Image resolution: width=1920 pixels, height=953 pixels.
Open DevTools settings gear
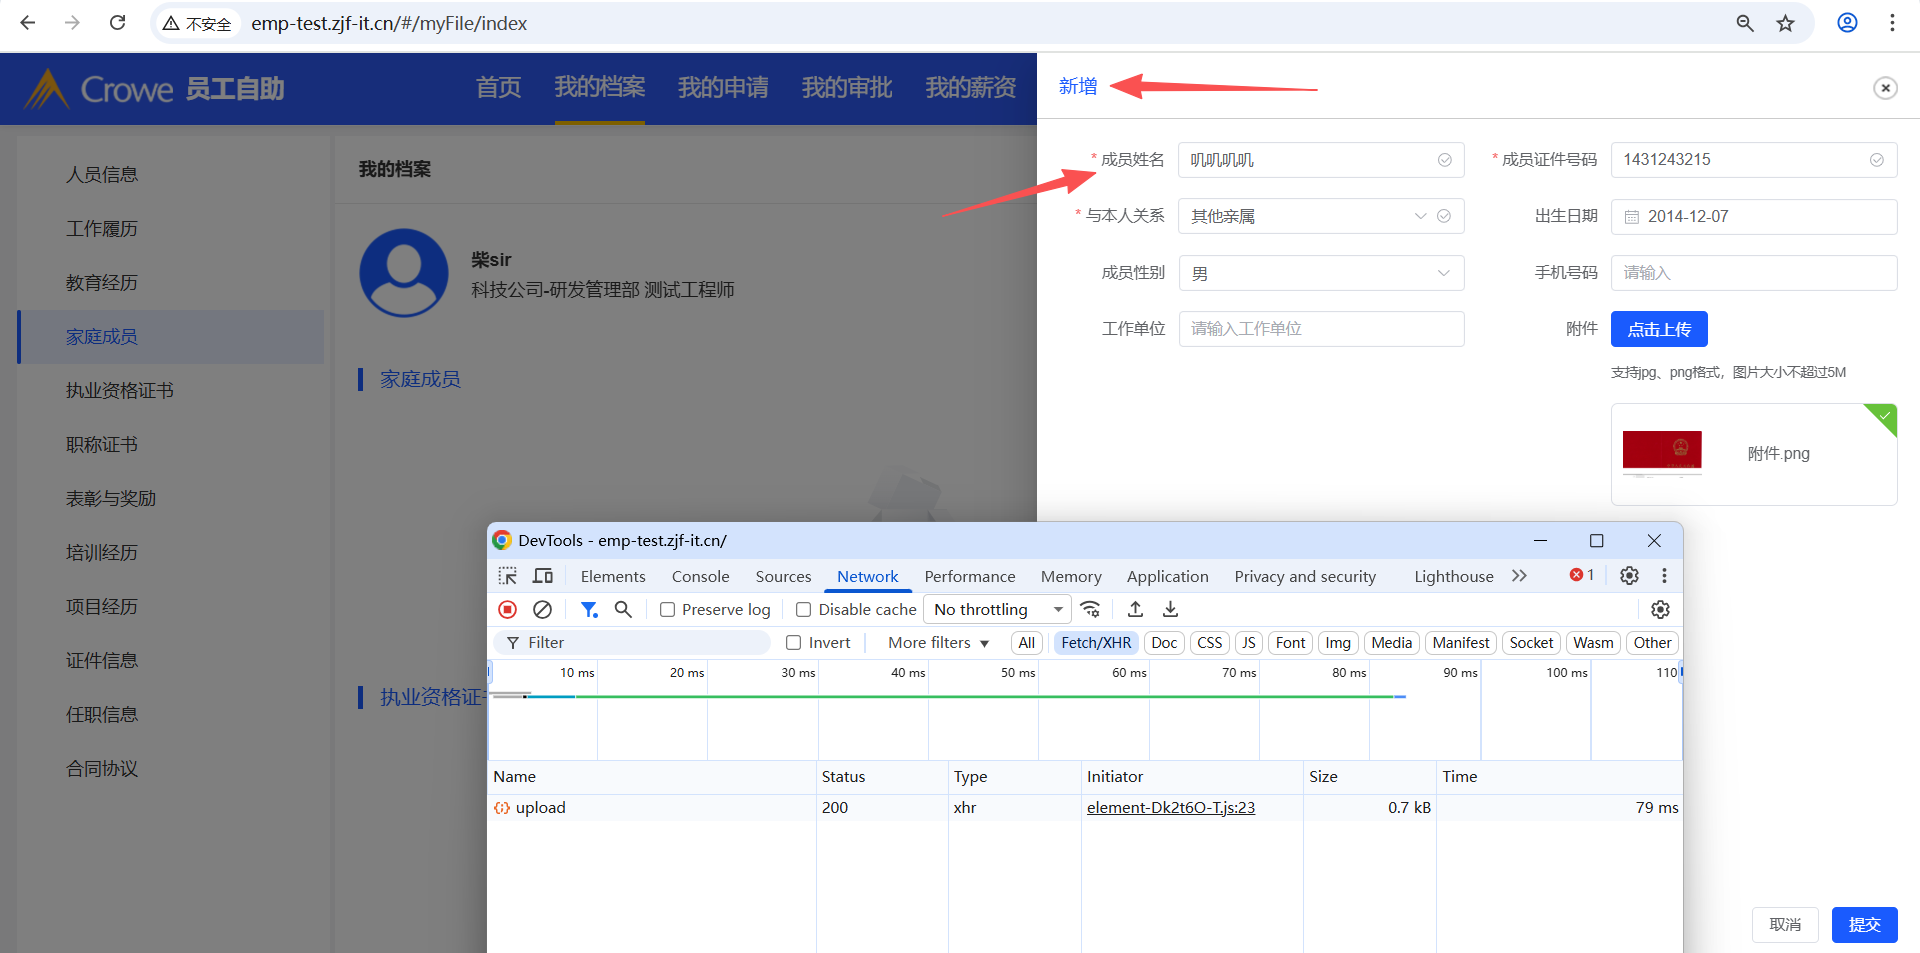pos(1629,575)
